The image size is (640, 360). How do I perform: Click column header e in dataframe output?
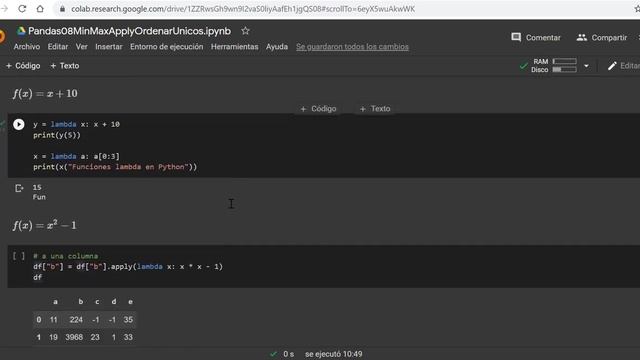pos(130,302)
